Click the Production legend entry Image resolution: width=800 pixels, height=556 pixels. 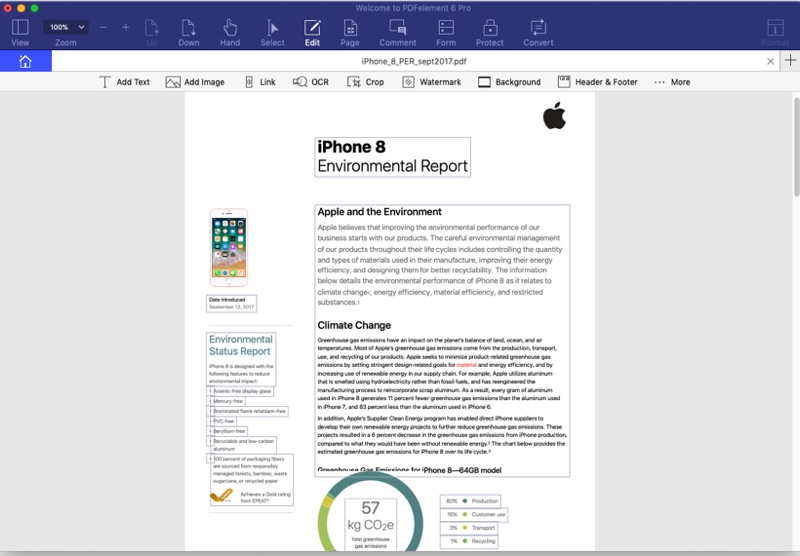pos(471,501)
